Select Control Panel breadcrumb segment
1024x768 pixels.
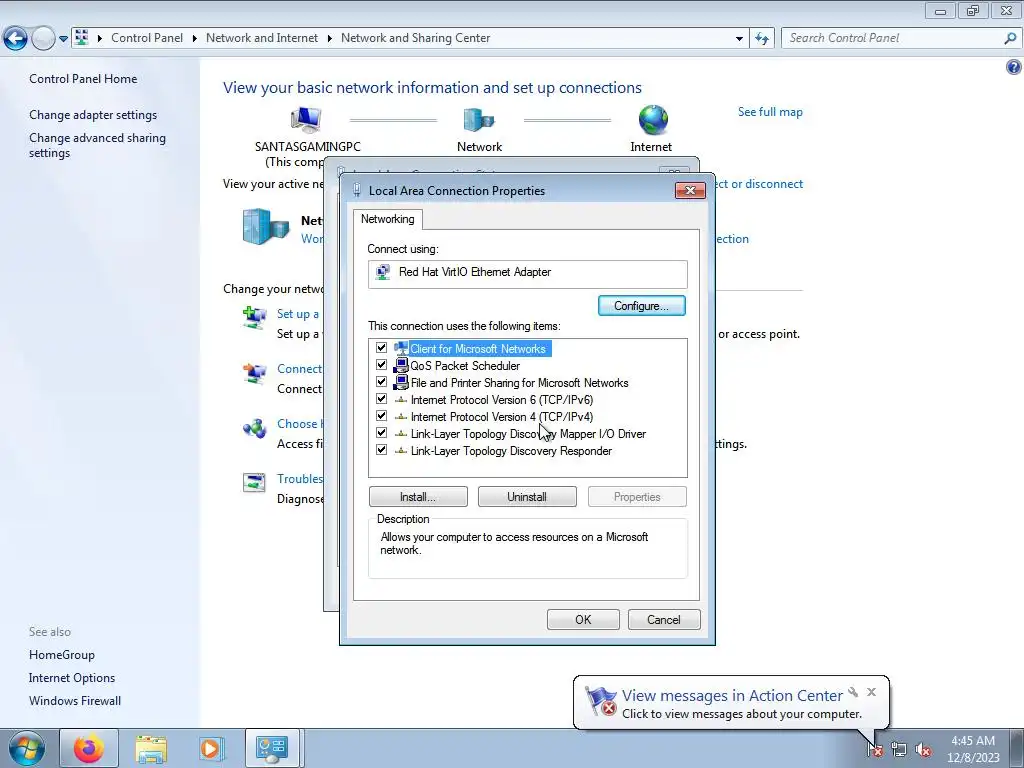tap(147, 38)
